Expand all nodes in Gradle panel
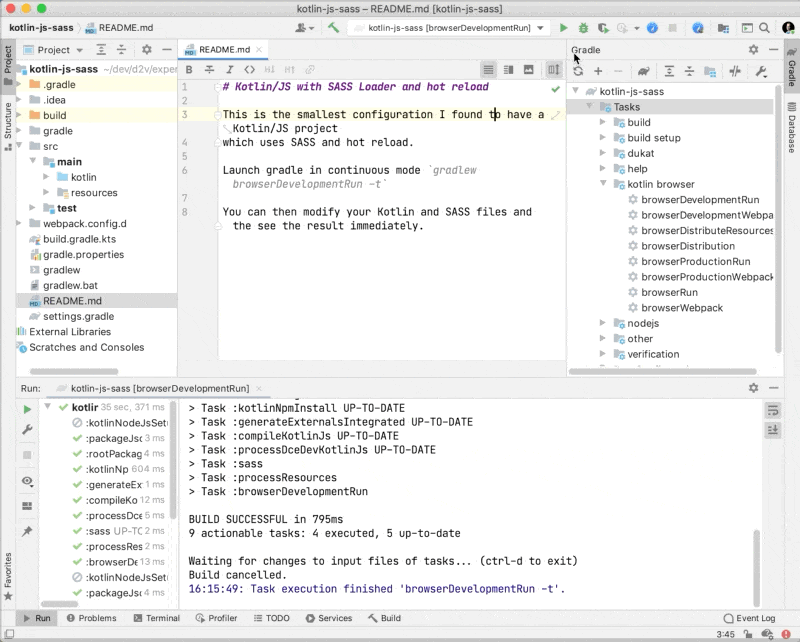Viewport: 800px width, 642px height. pyautogui.click(x=669, y=71)
